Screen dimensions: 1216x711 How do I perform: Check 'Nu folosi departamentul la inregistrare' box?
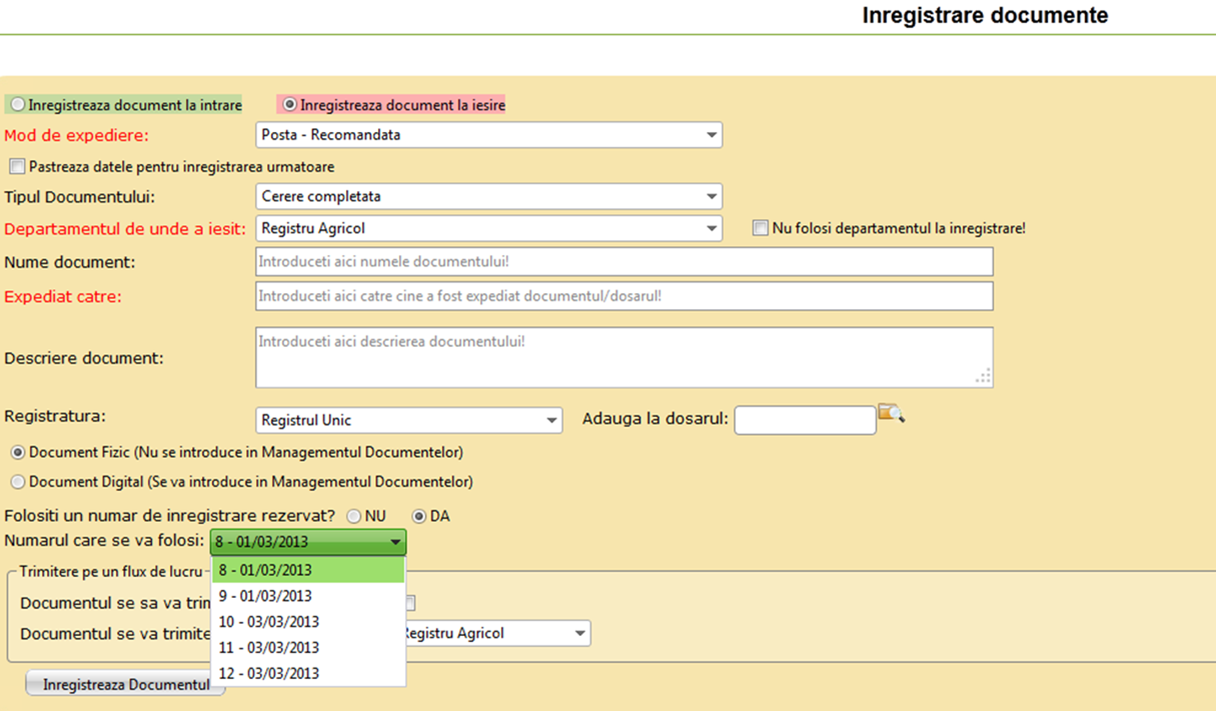761,228
